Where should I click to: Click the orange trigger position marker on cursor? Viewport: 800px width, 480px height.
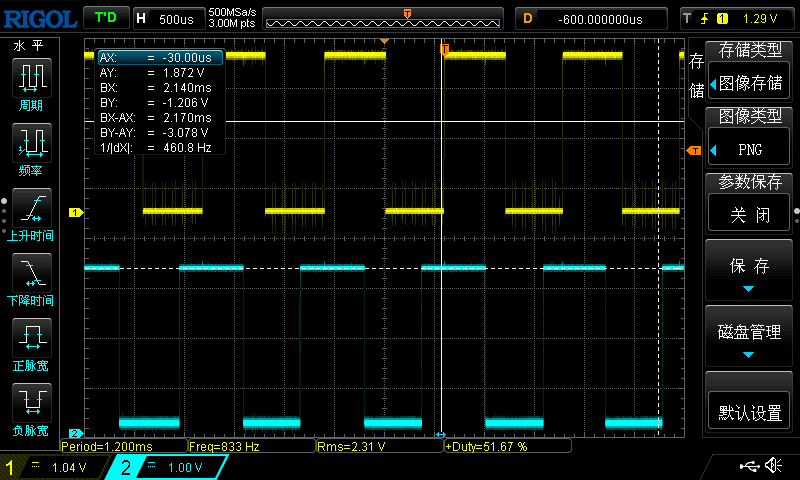(x=444, y=49)
